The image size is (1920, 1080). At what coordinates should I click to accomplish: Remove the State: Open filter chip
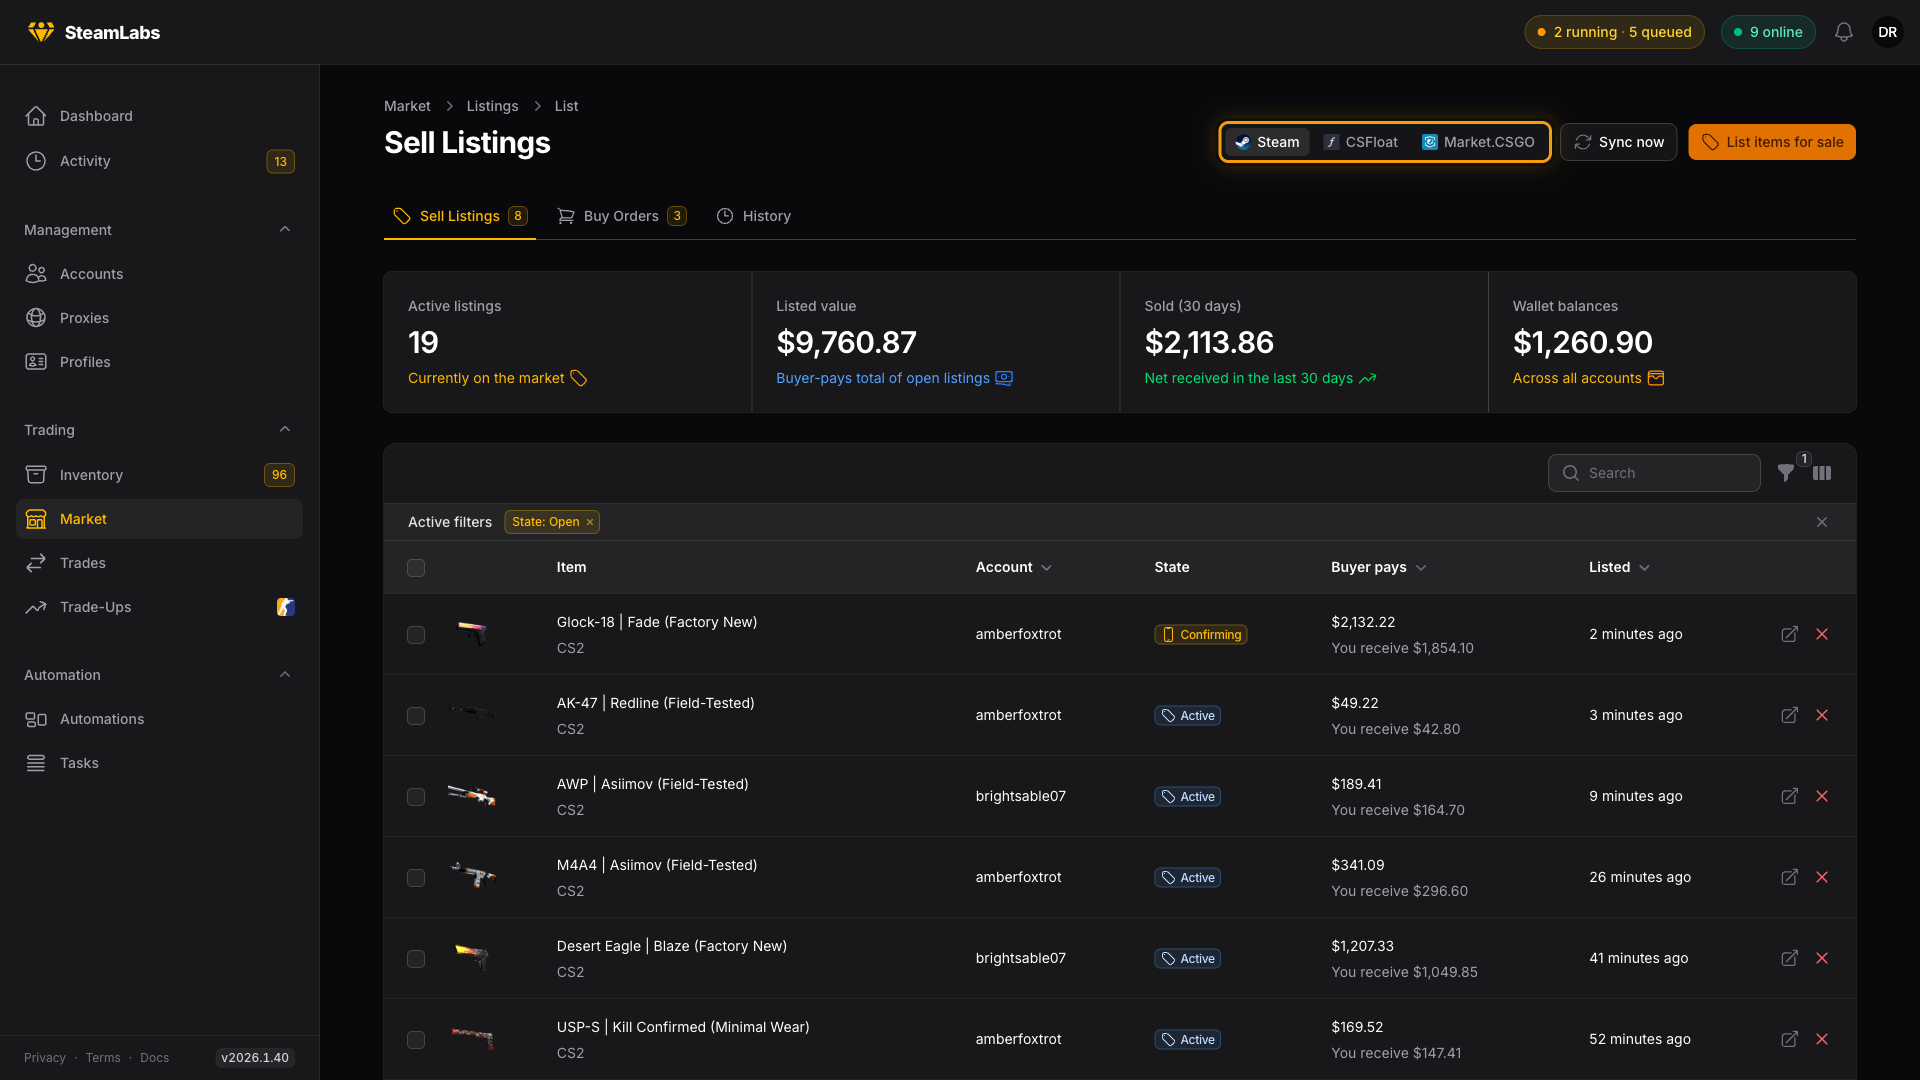coord(590,522)
